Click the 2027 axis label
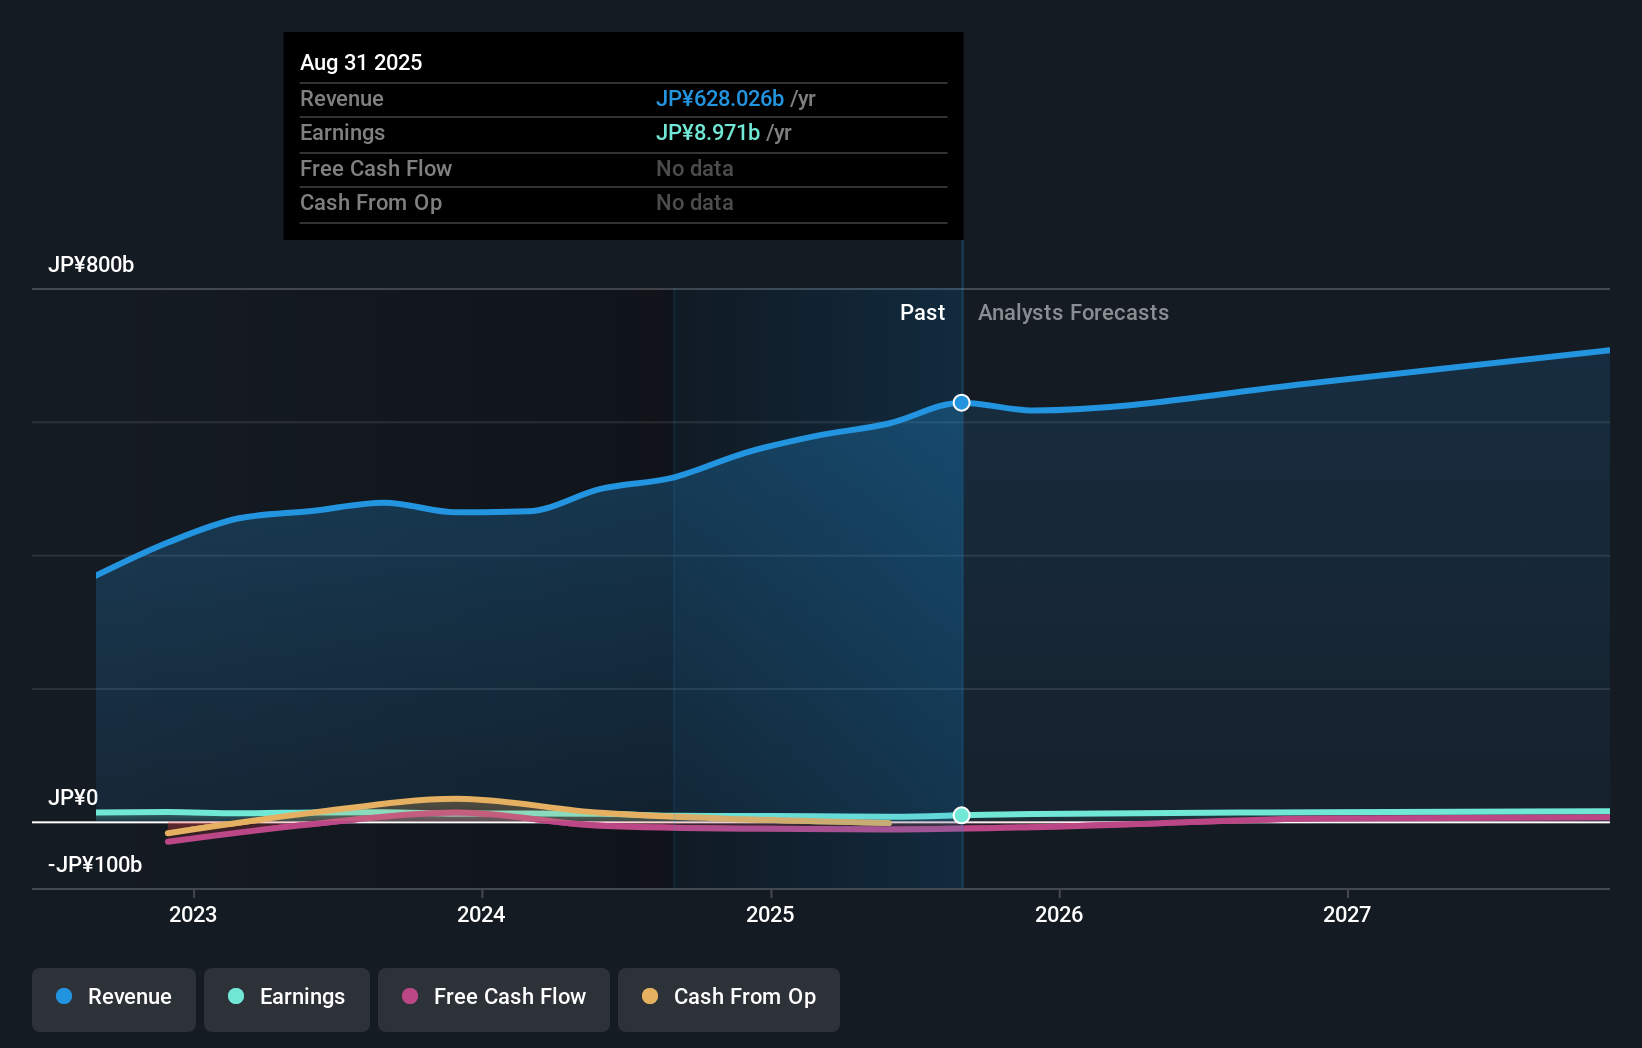The image size is (1642, 1048). (x=1348, y=914)
